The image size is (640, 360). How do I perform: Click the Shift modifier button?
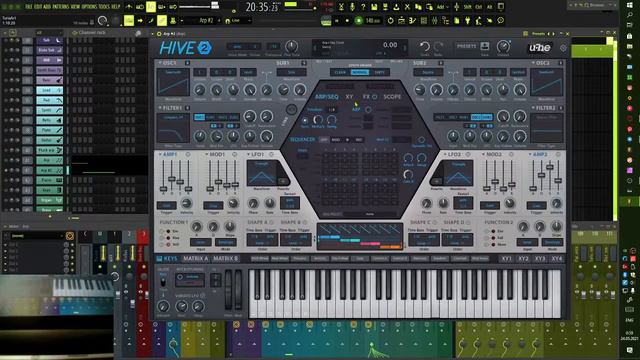click(467, 7)
